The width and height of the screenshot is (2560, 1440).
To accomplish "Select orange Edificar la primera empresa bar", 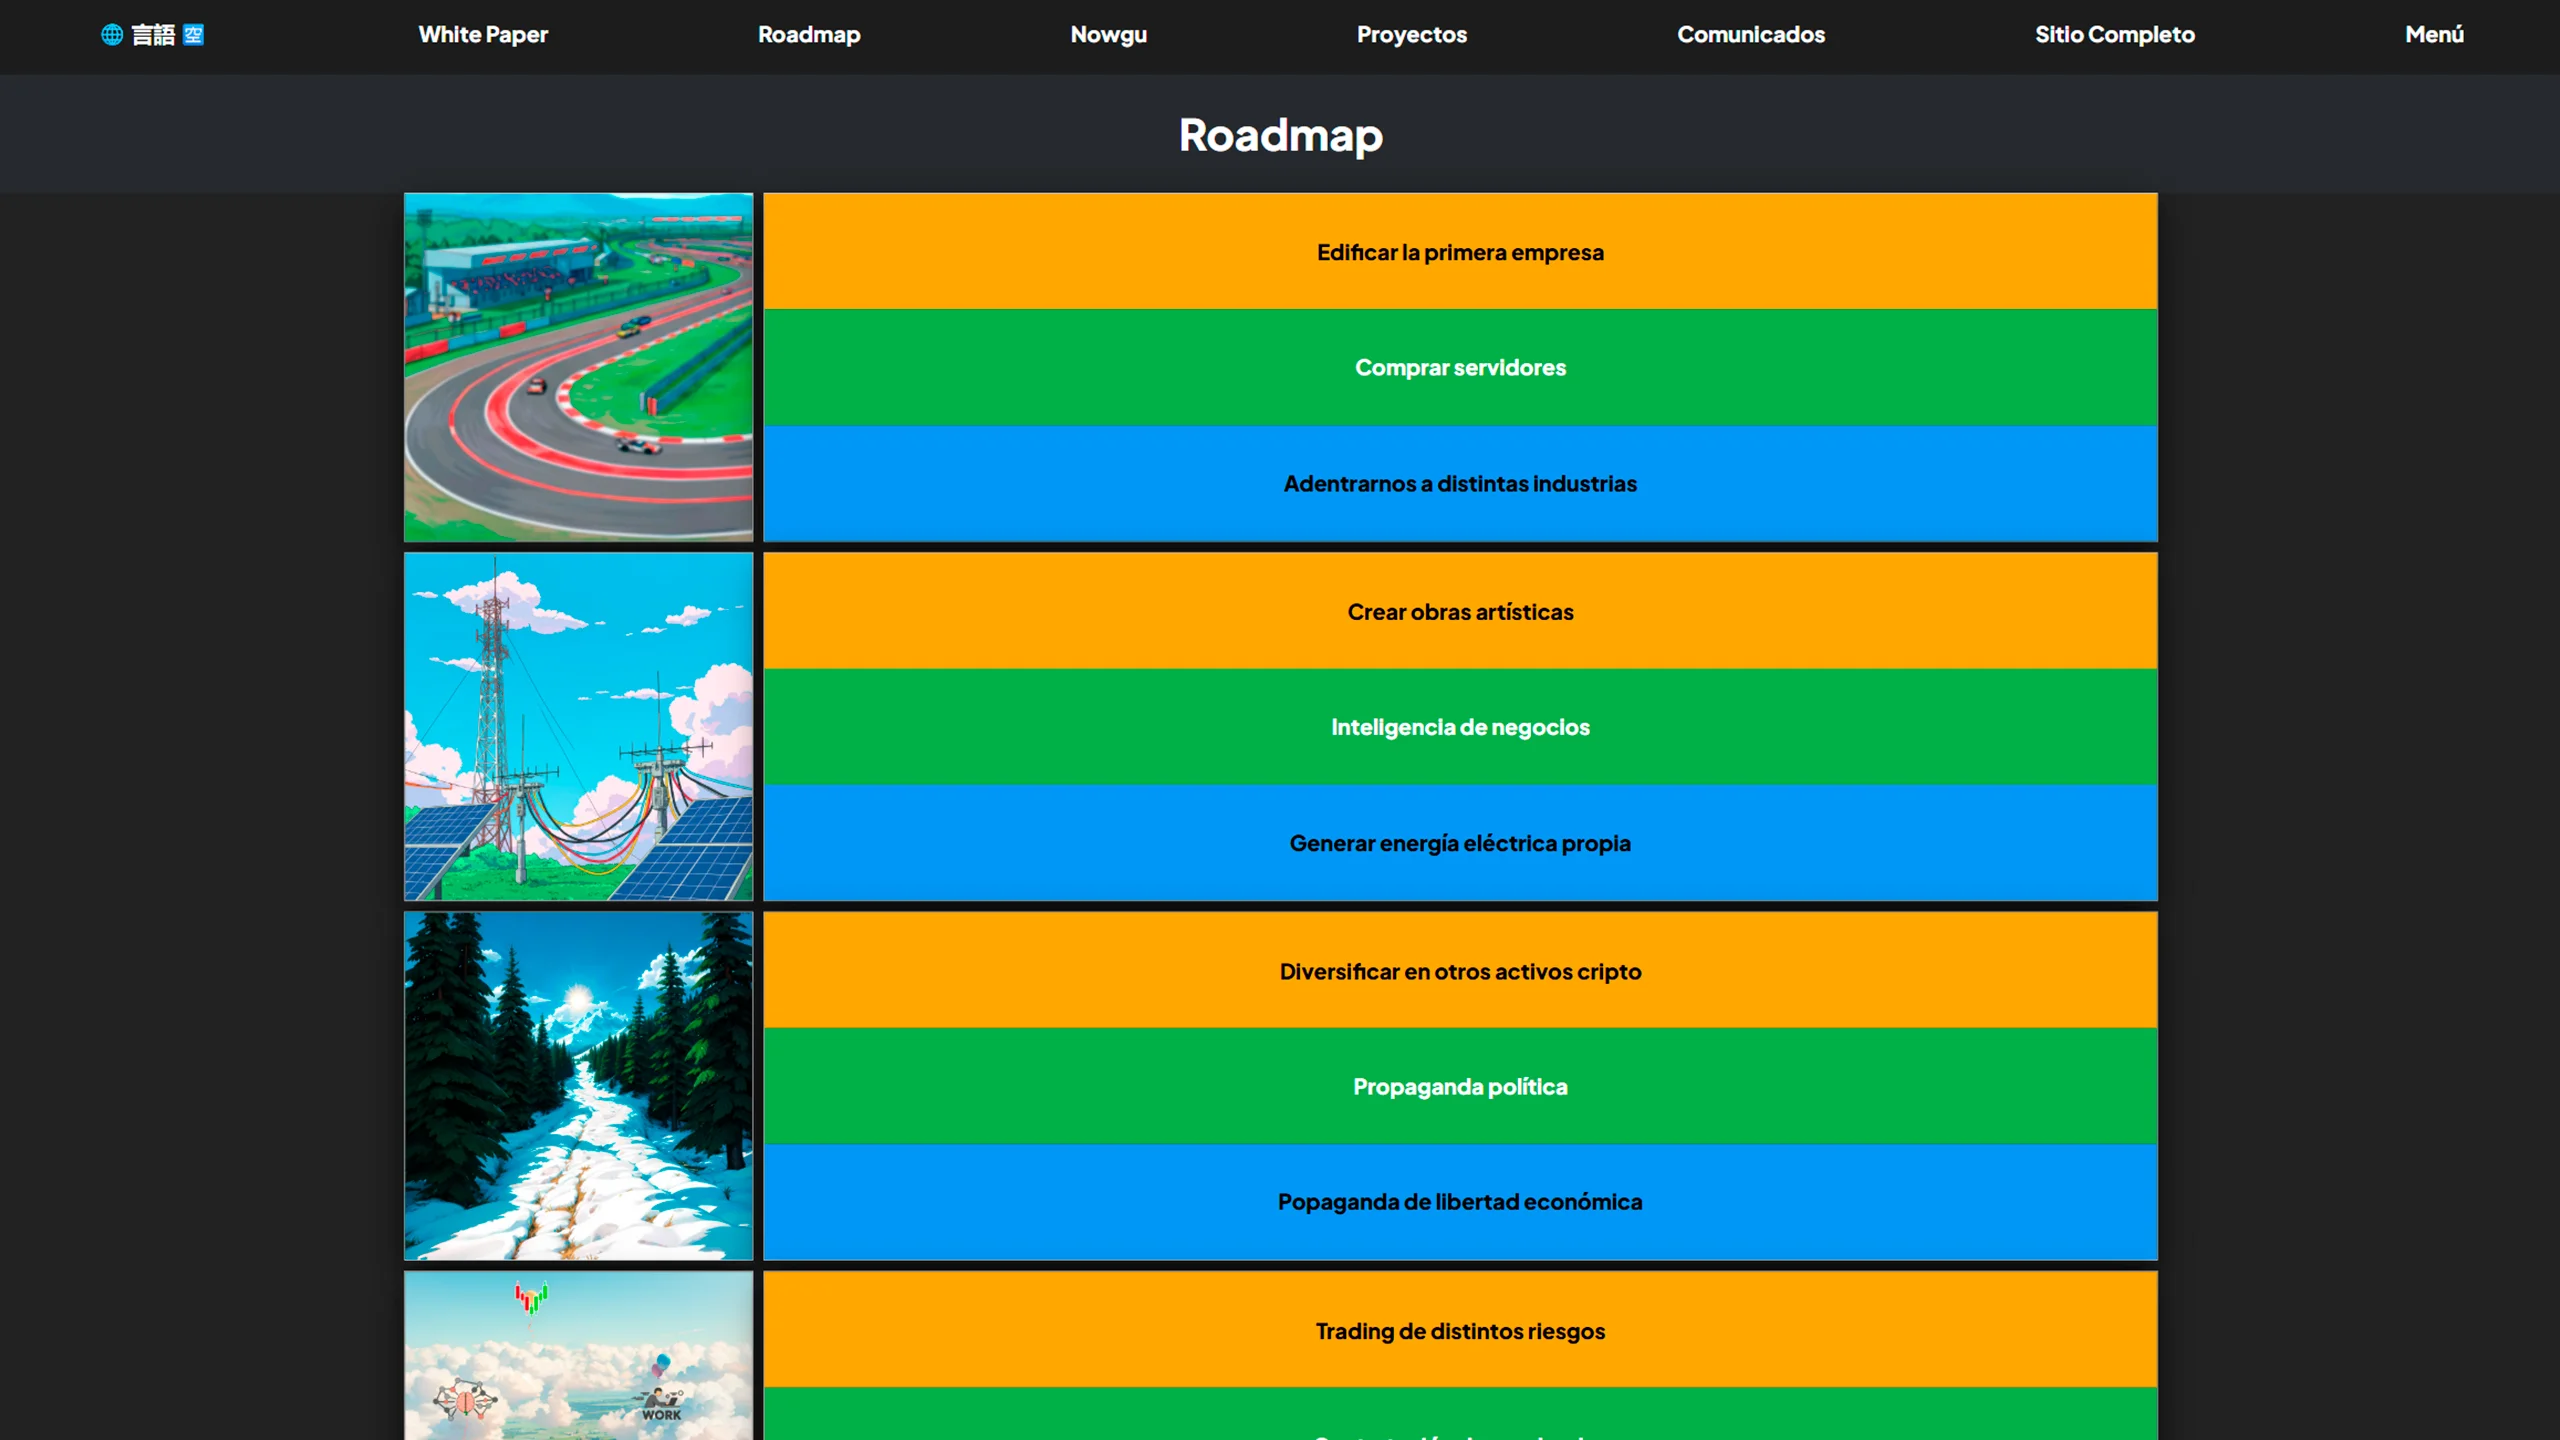I will 1460,252.
